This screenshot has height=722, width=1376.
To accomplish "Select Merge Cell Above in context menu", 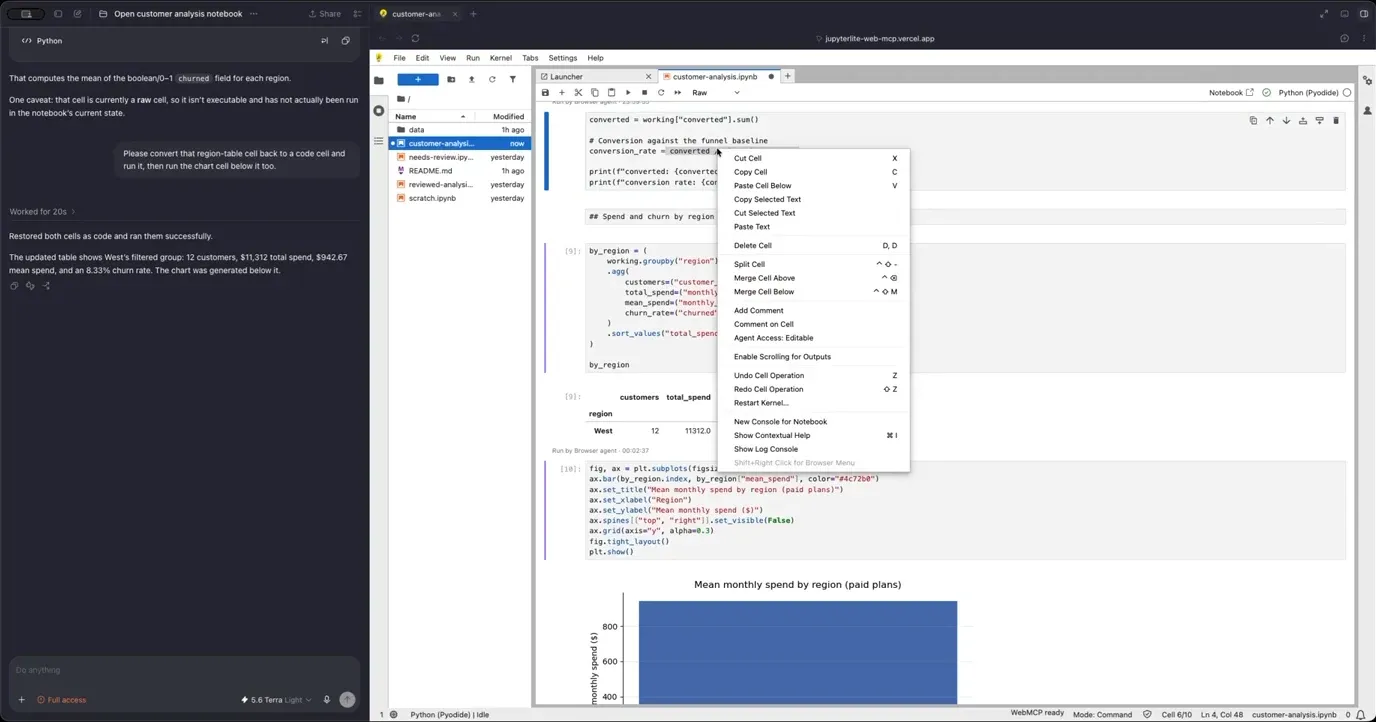I will coord(814,278).
